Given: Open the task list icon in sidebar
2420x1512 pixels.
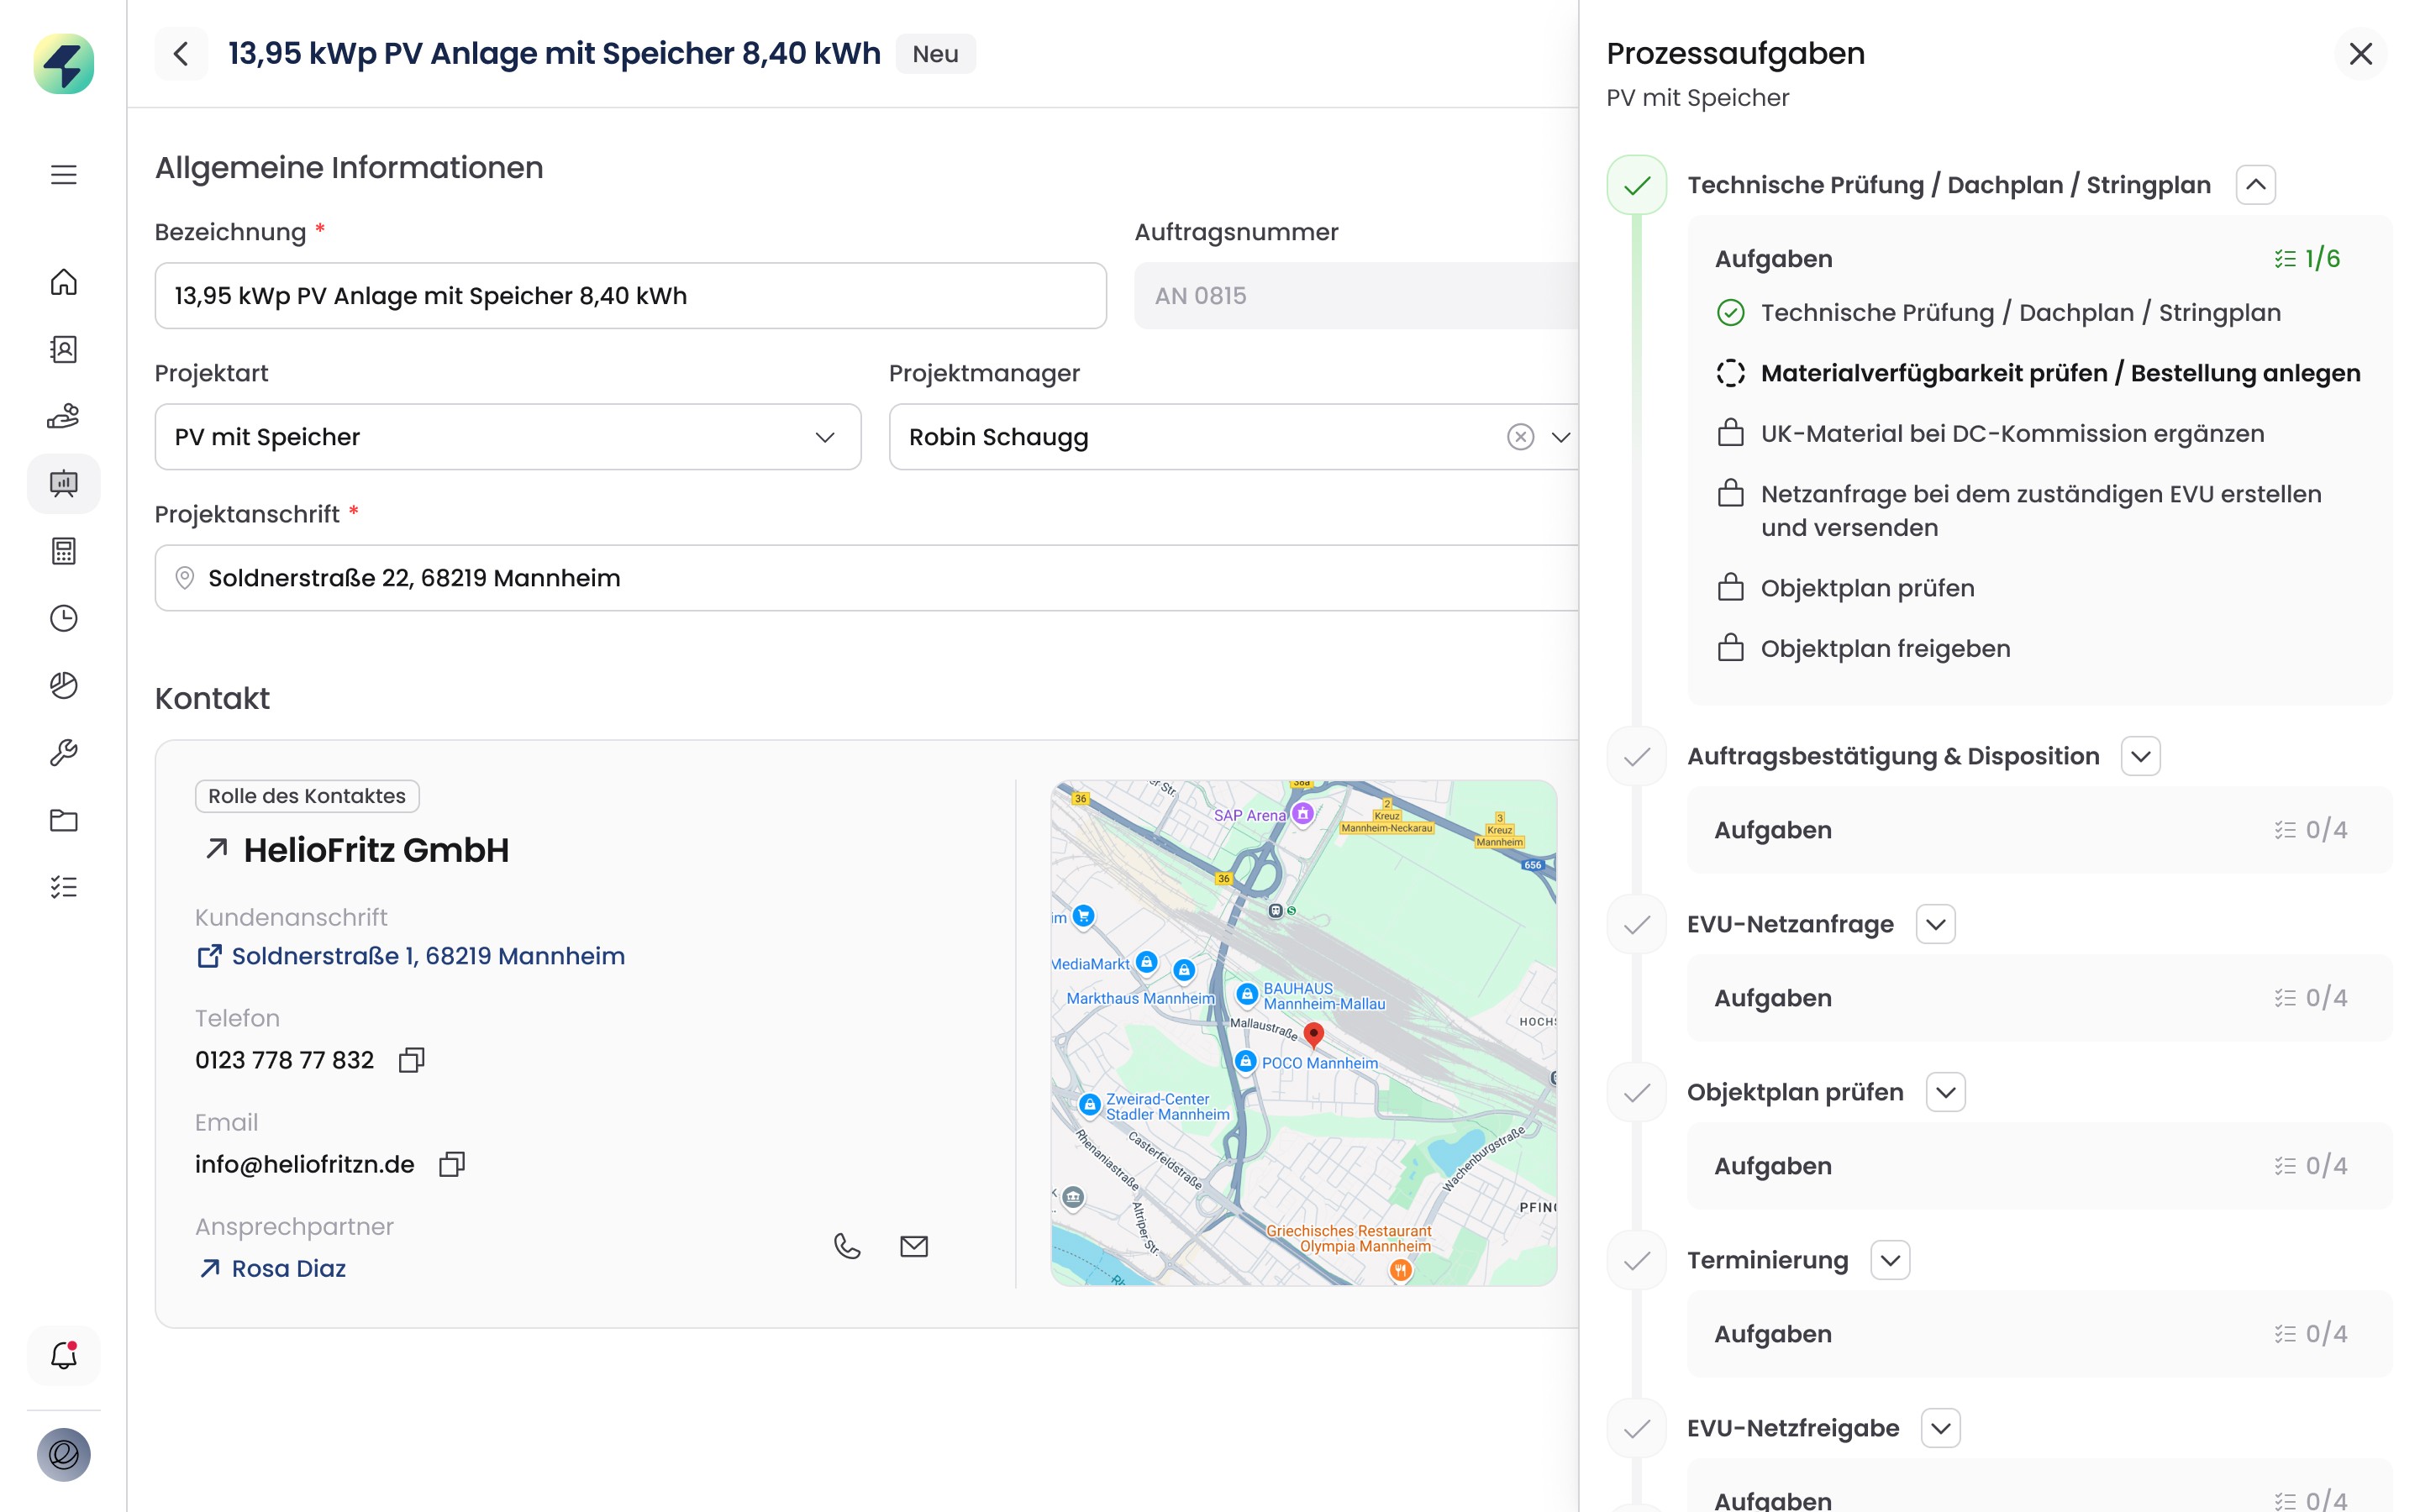Looking at the screenshot, I should pos(63,887).
